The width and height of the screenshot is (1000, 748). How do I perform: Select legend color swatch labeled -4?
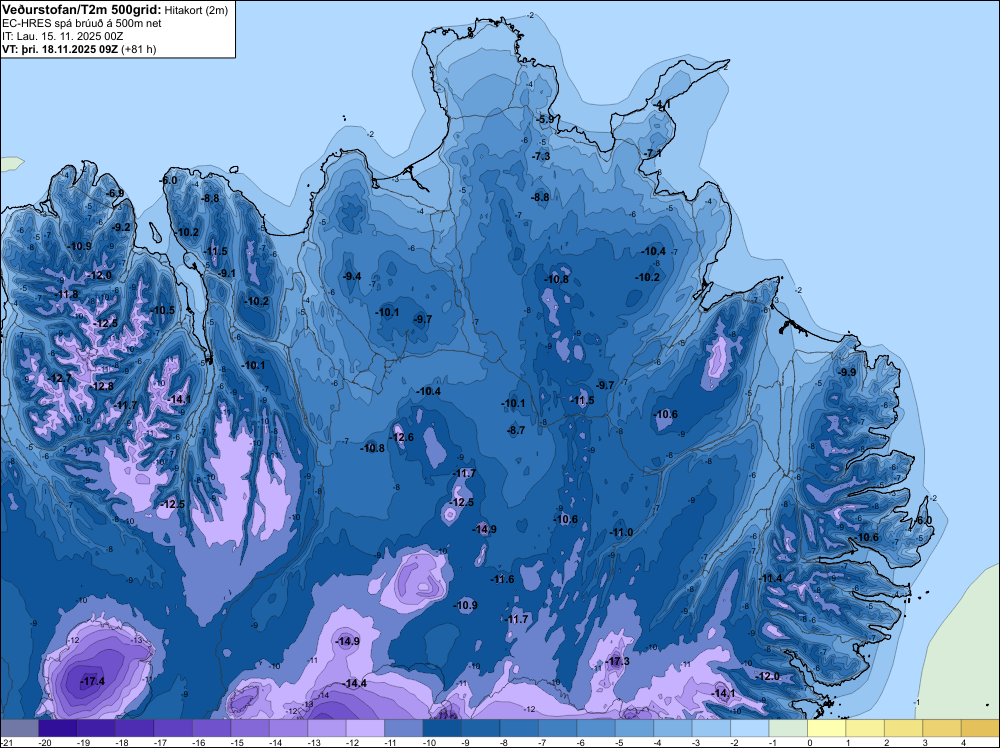pyautogui.click(x=673, y=728)
